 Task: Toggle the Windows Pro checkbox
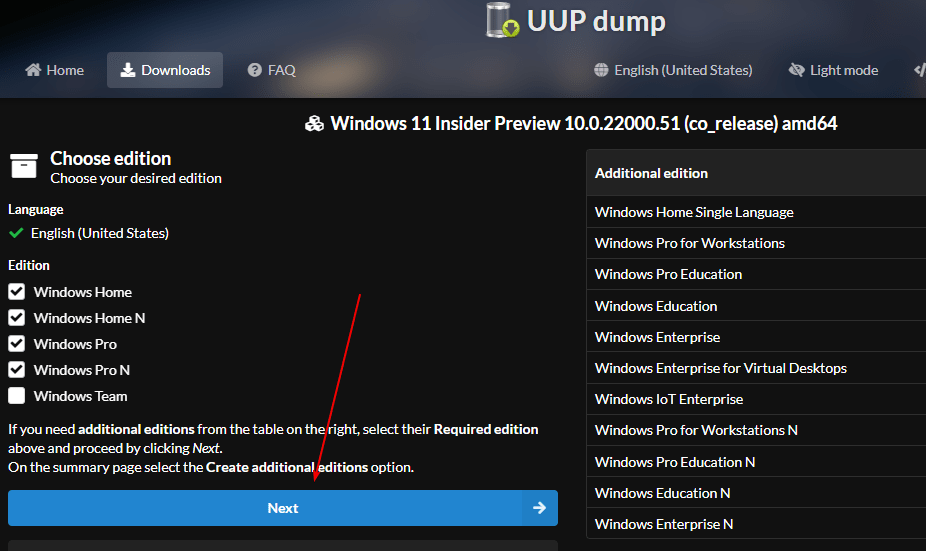(17, 344)
